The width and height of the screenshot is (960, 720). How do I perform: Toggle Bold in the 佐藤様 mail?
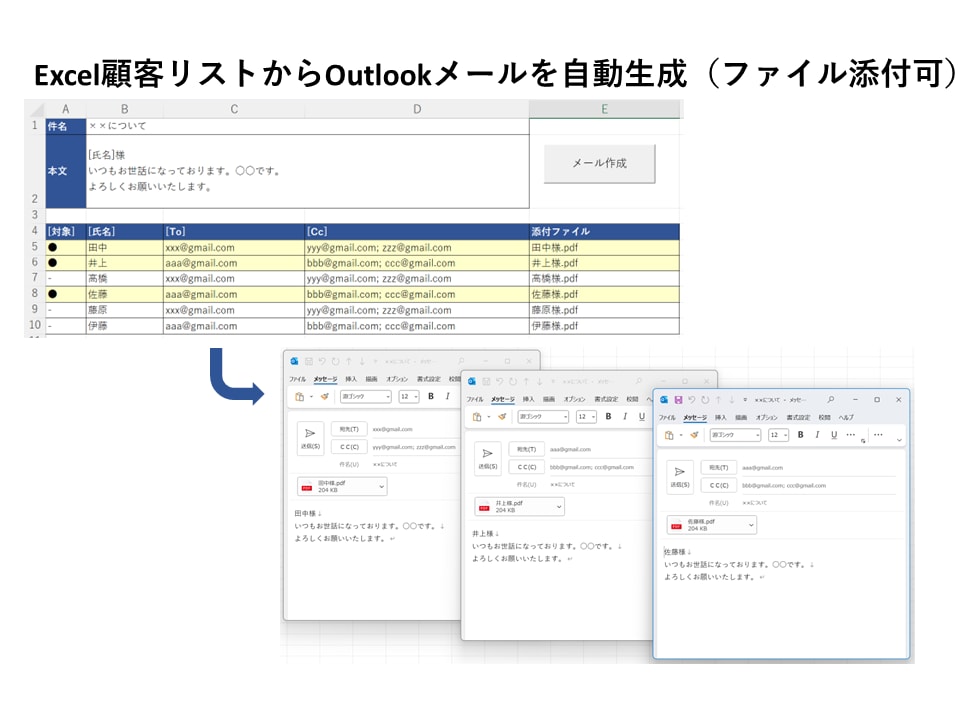[x=800, y=435]
